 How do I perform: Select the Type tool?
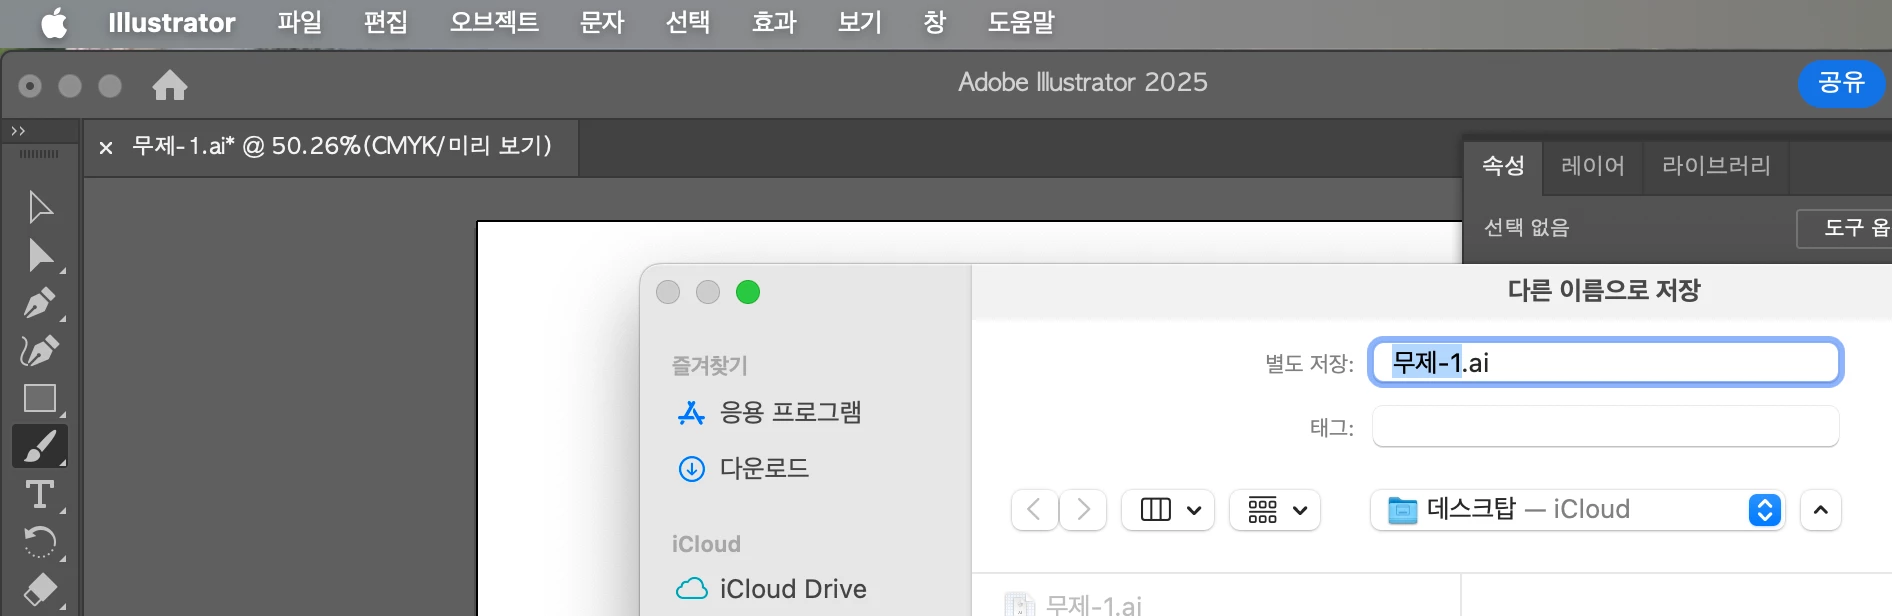click(40, 494)
